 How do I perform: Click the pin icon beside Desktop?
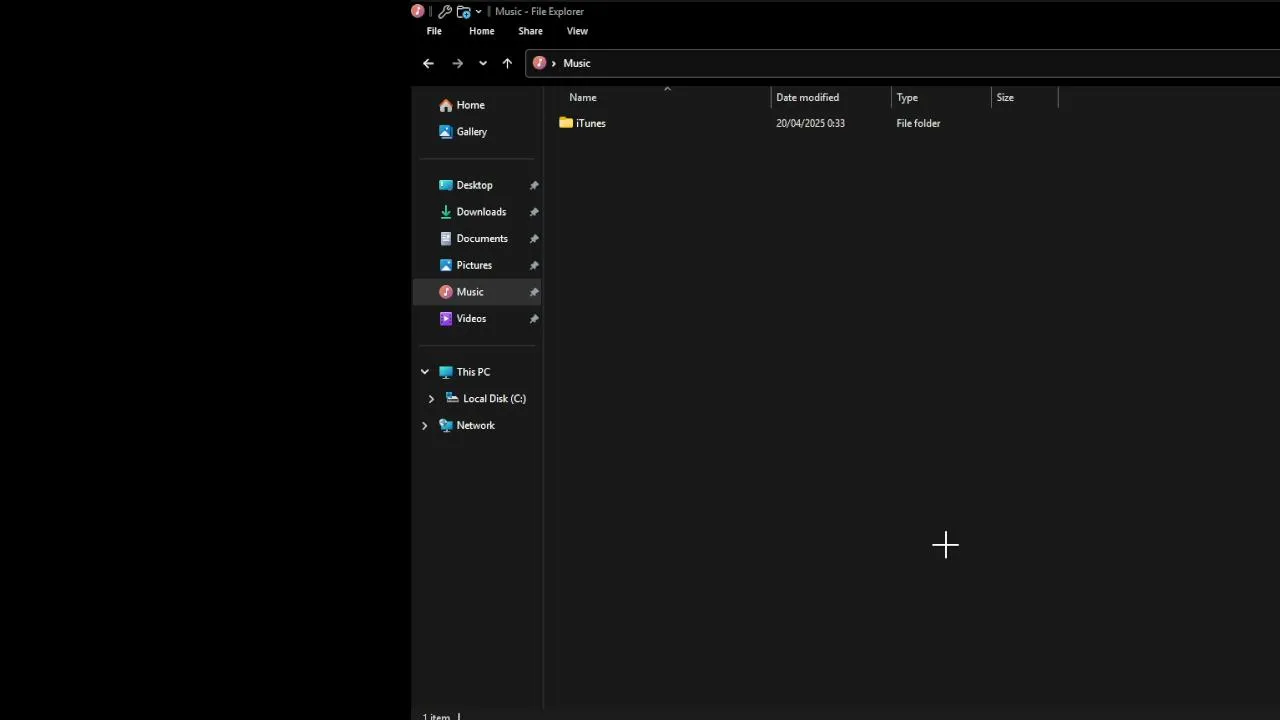(x=534, y=185)
